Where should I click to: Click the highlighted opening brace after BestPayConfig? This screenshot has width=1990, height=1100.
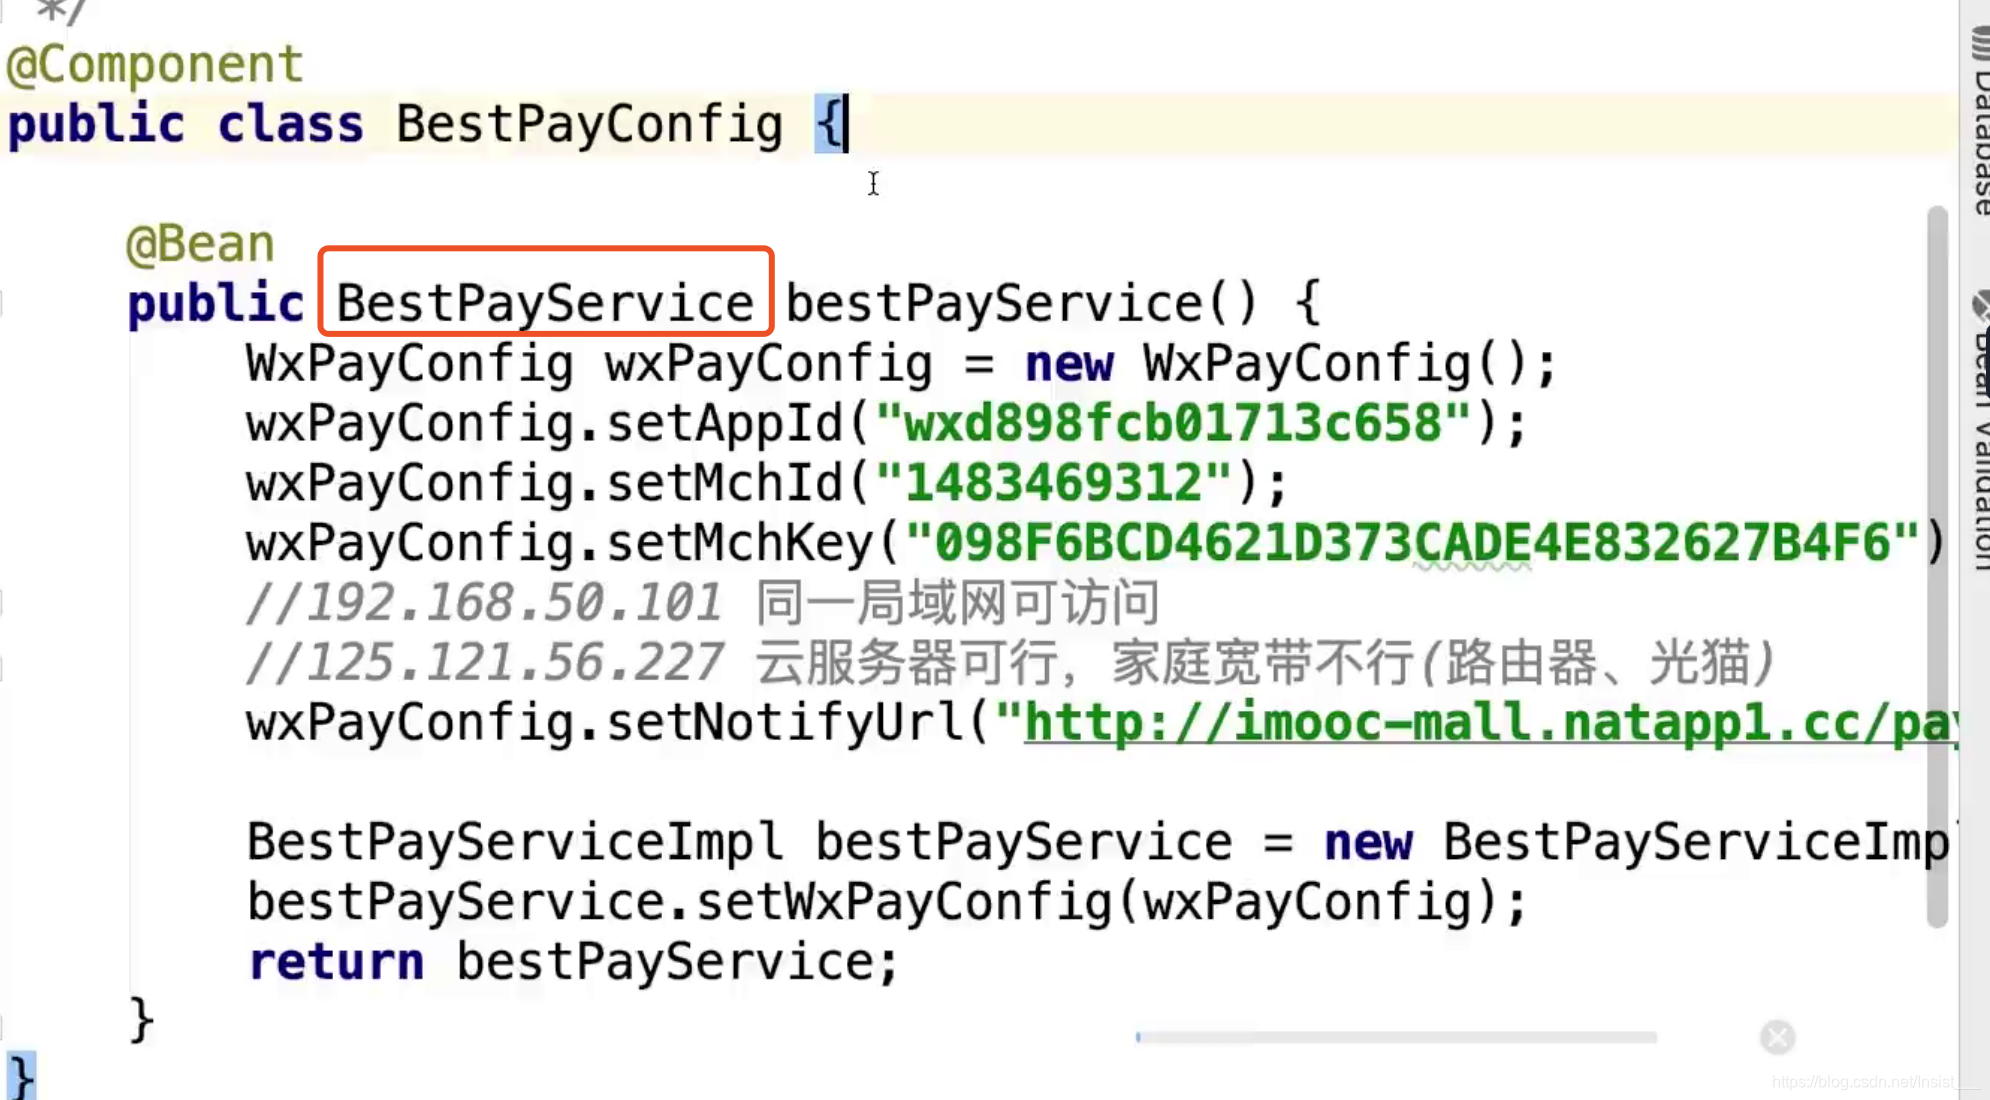(829, 125)
